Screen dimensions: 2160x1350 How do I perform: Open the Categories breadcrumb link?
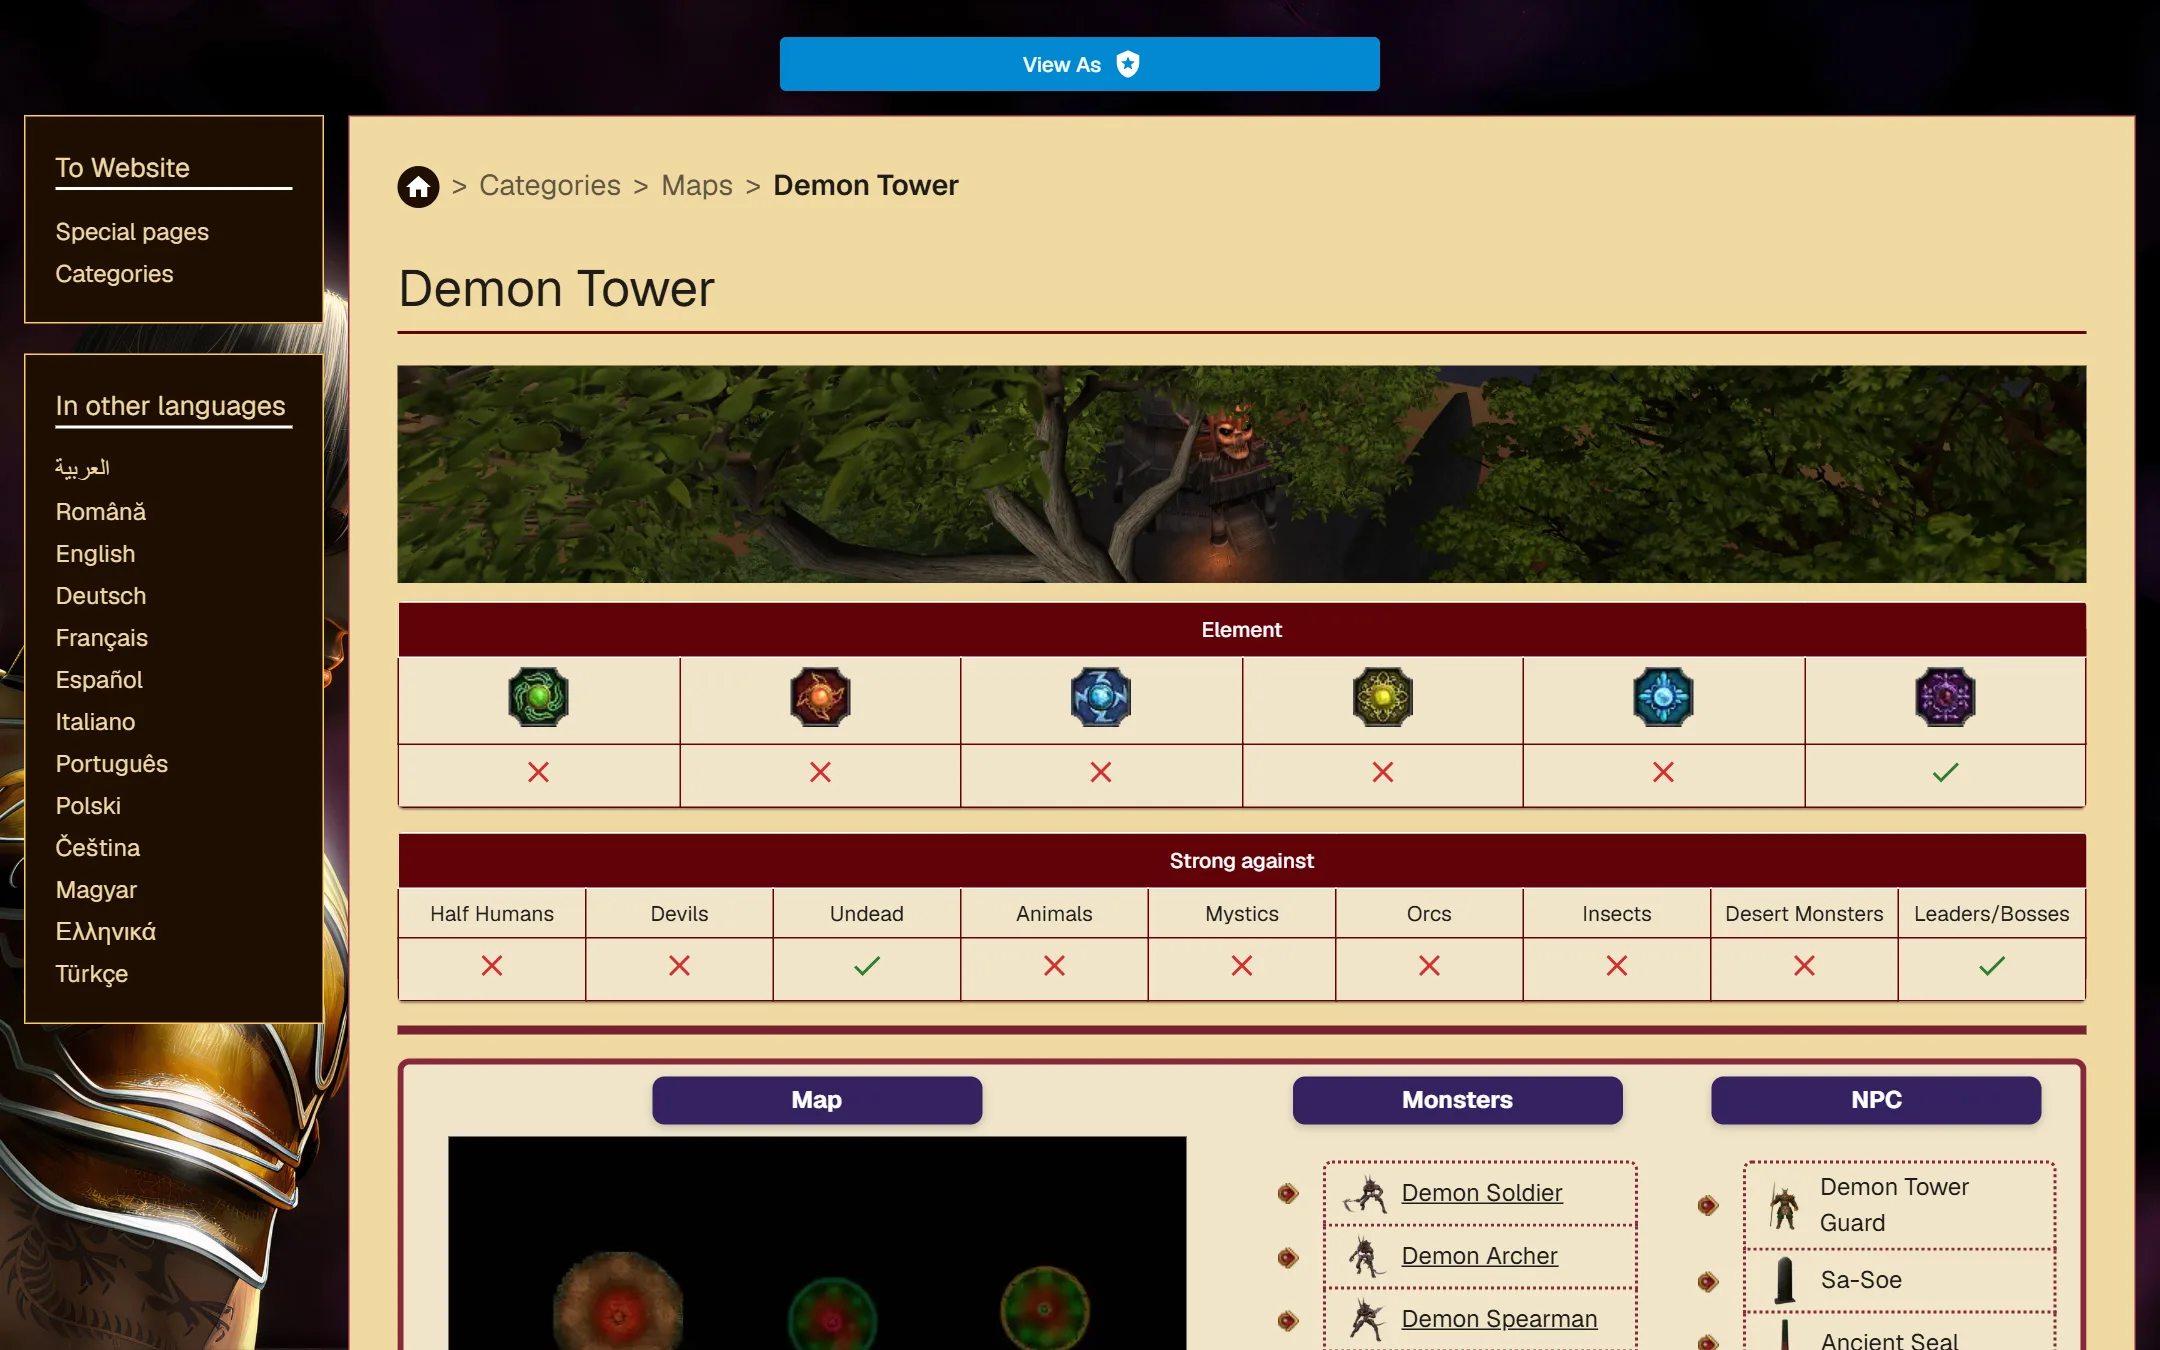550,186
